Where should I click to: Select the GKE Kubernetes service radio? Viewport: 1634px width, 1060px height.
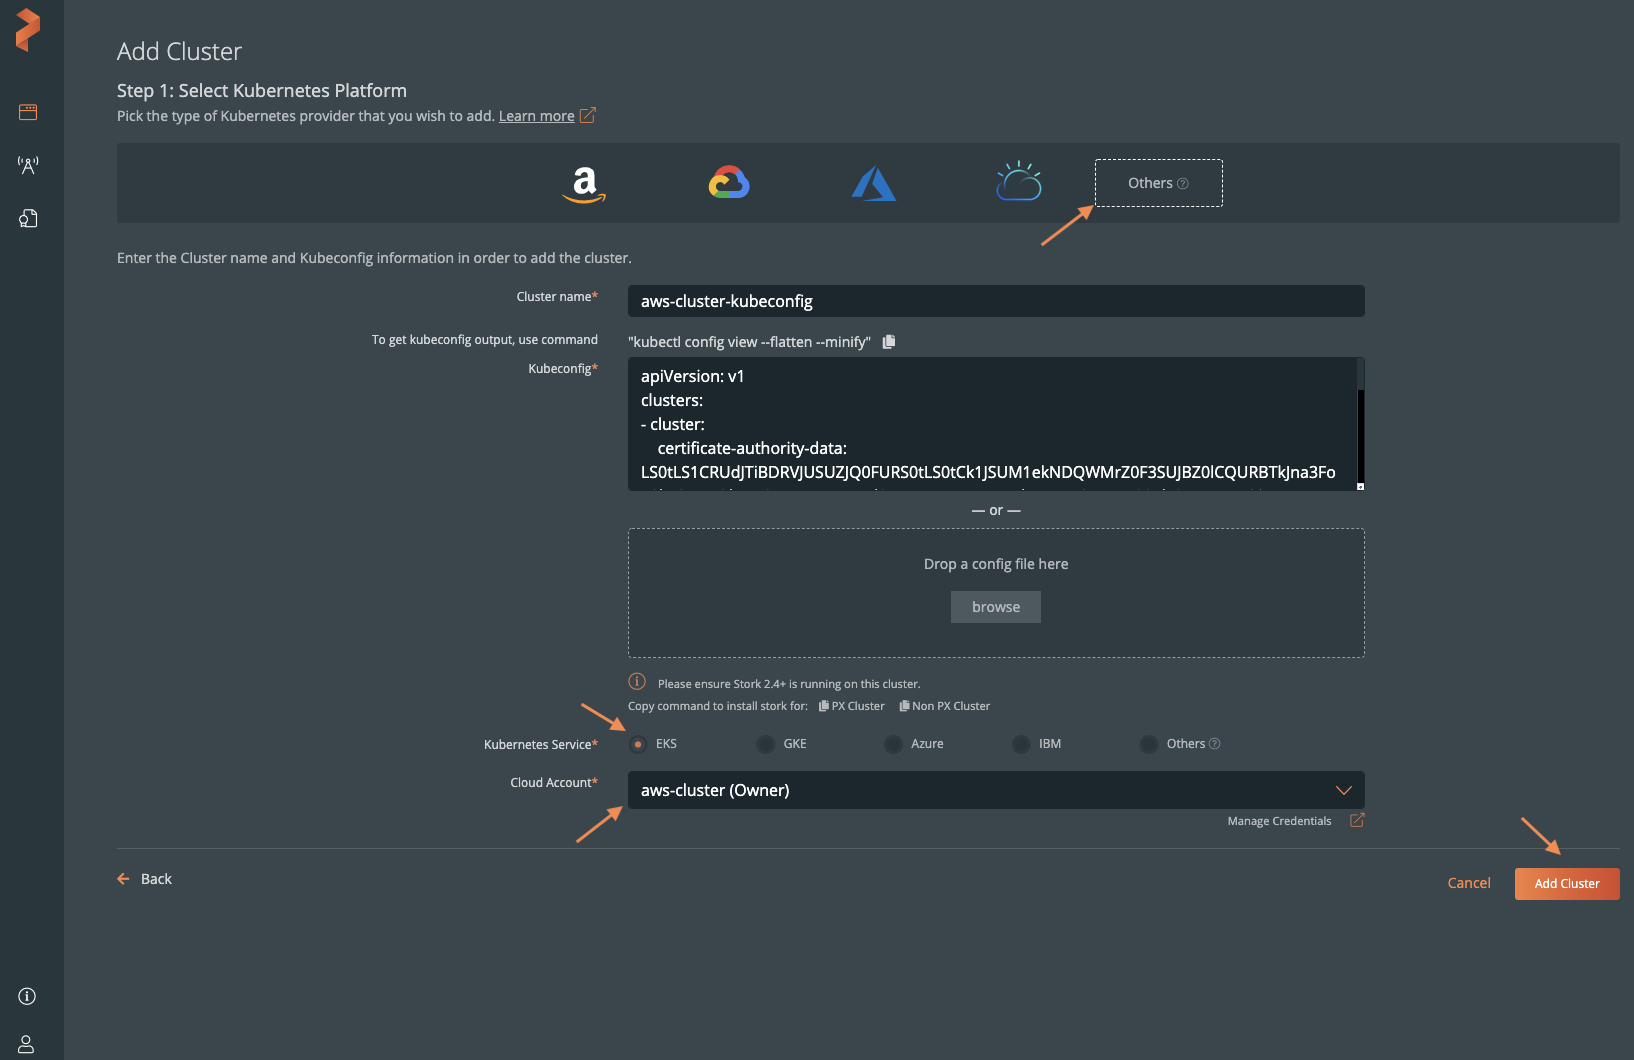tap(766, 744)
